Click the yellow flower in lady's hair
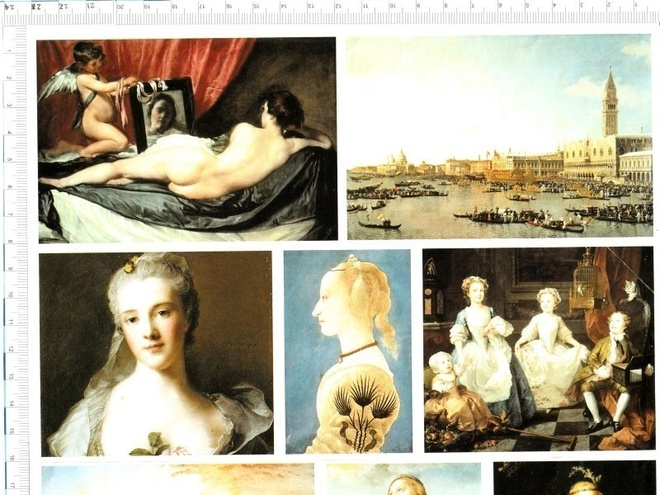This screenshot has height=495, width=660. click(x=131, y=264)
